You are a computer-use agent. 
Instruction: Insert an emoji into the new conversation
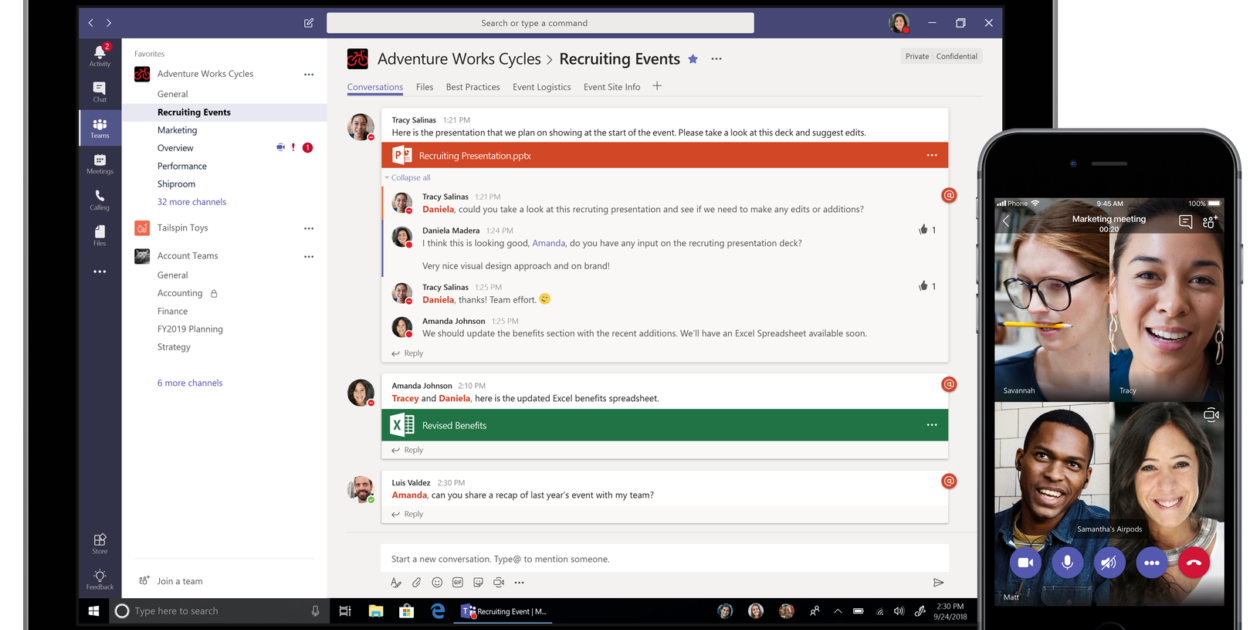[437, 581]
